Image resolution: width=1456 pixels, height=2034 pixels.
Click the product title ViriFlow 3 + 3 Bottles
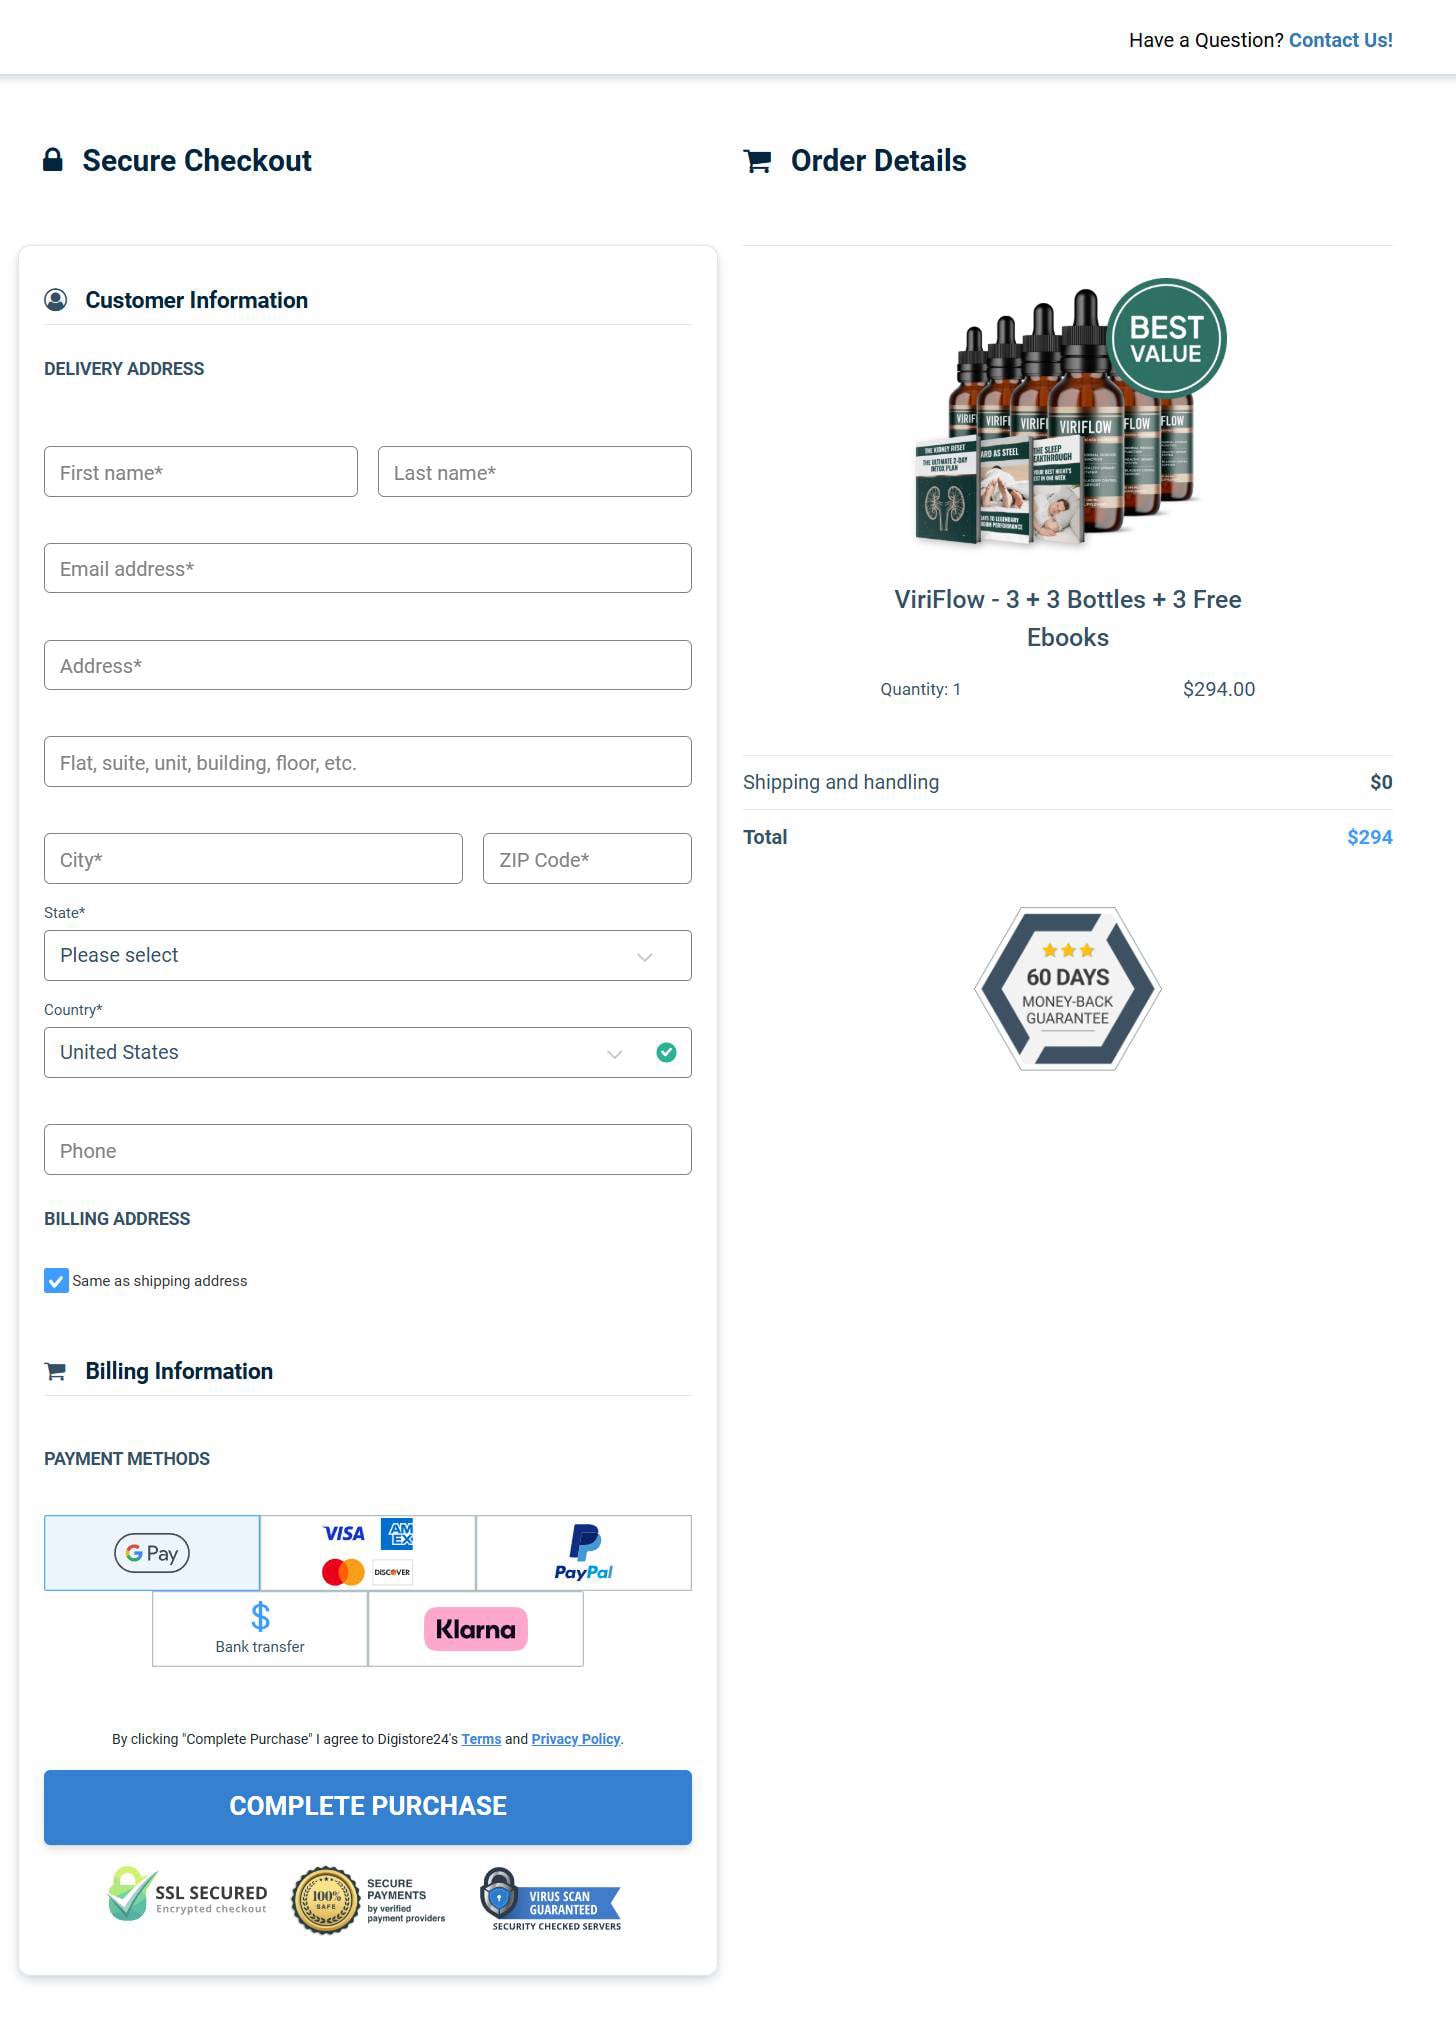pos(1068,618)
